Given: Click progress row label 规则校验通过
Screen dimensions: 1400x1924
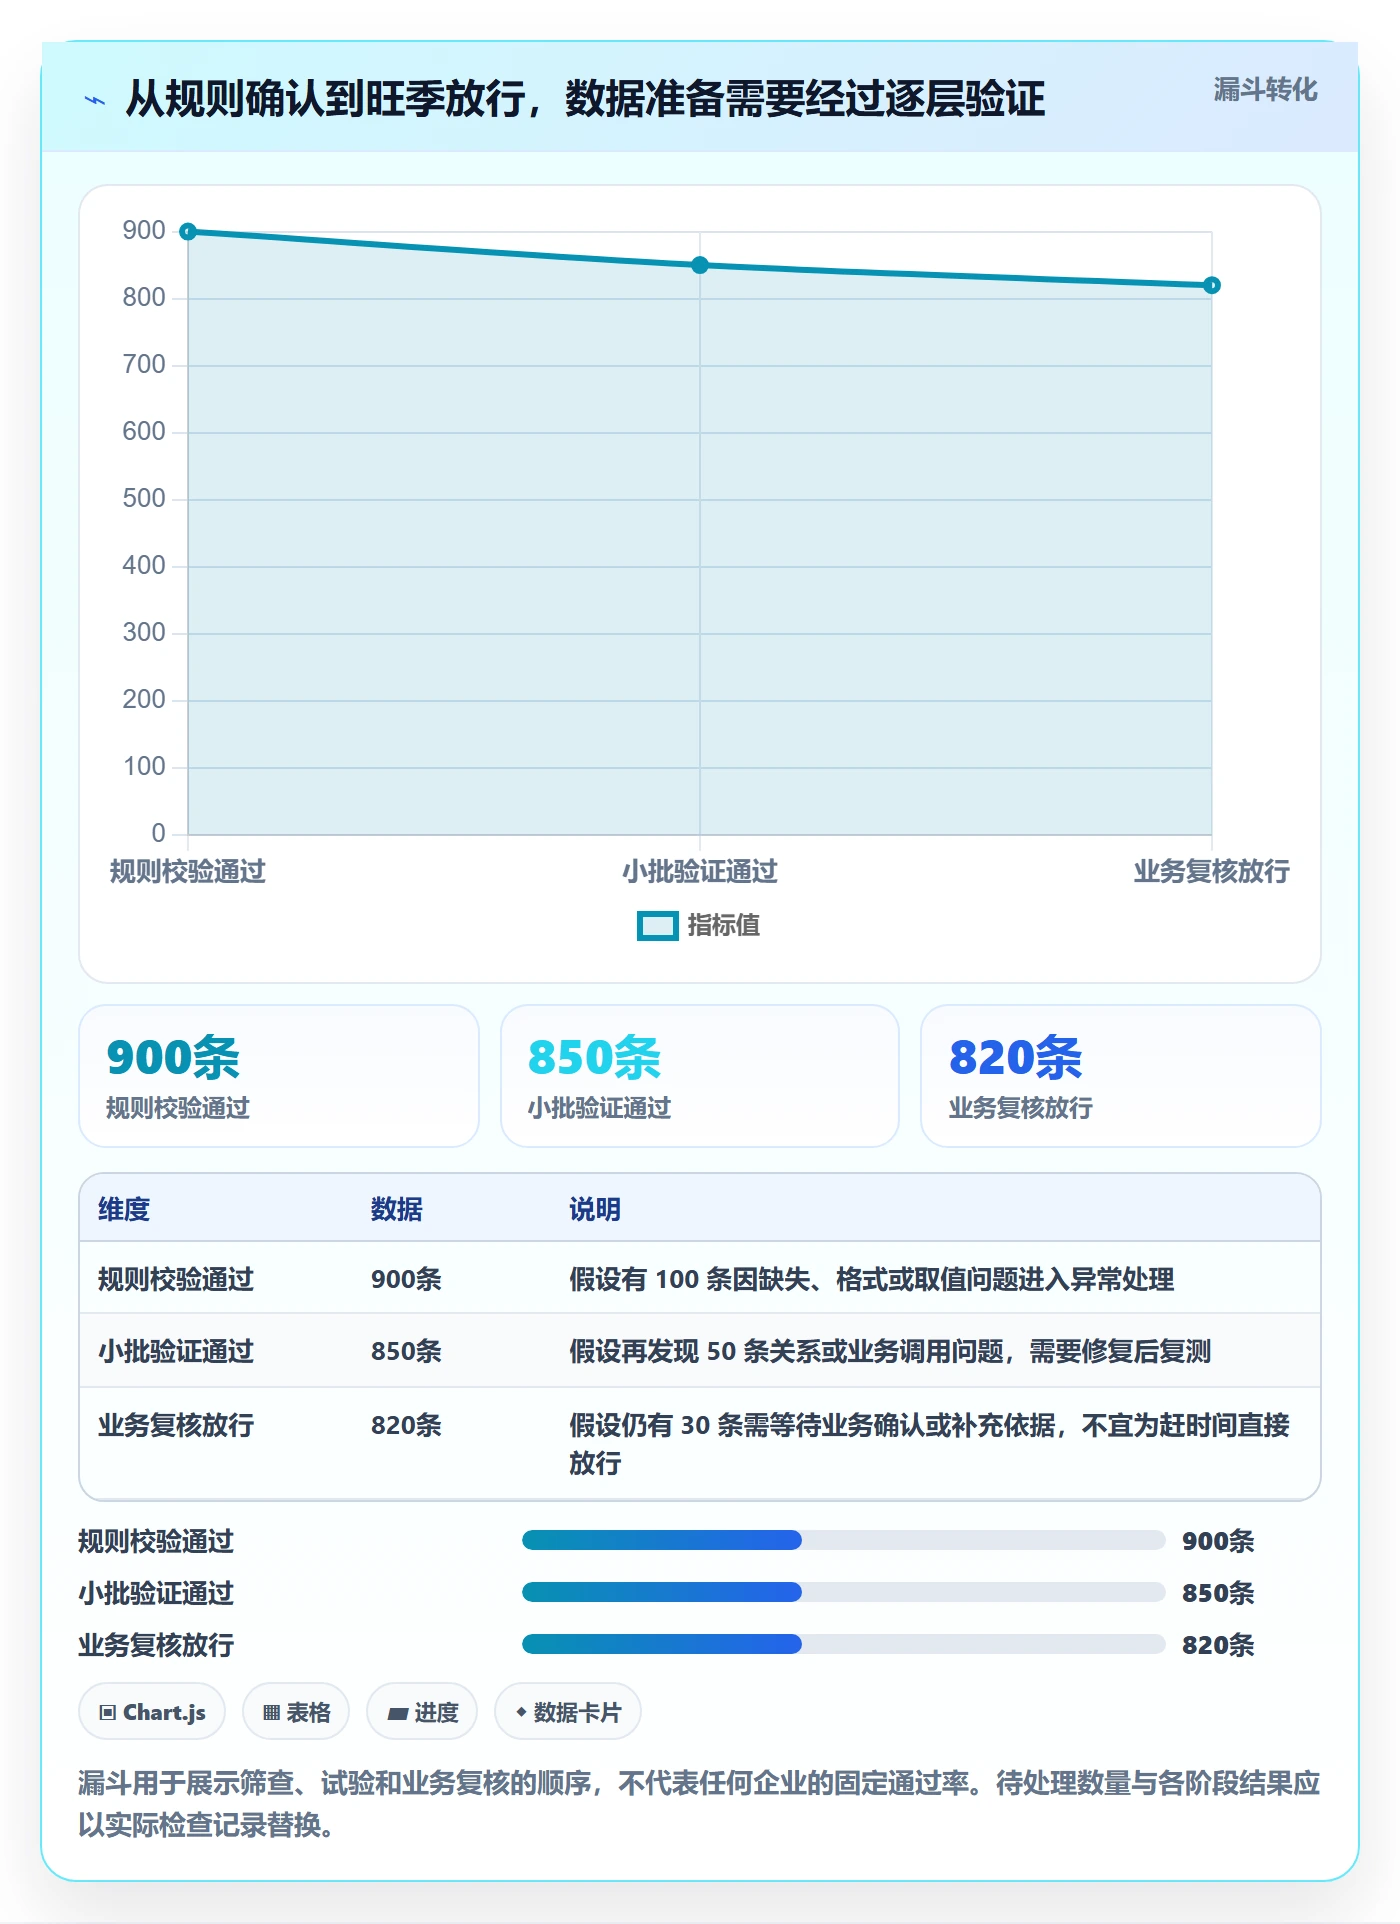Looking at the screenshot, I should (x=156, y=1542).
